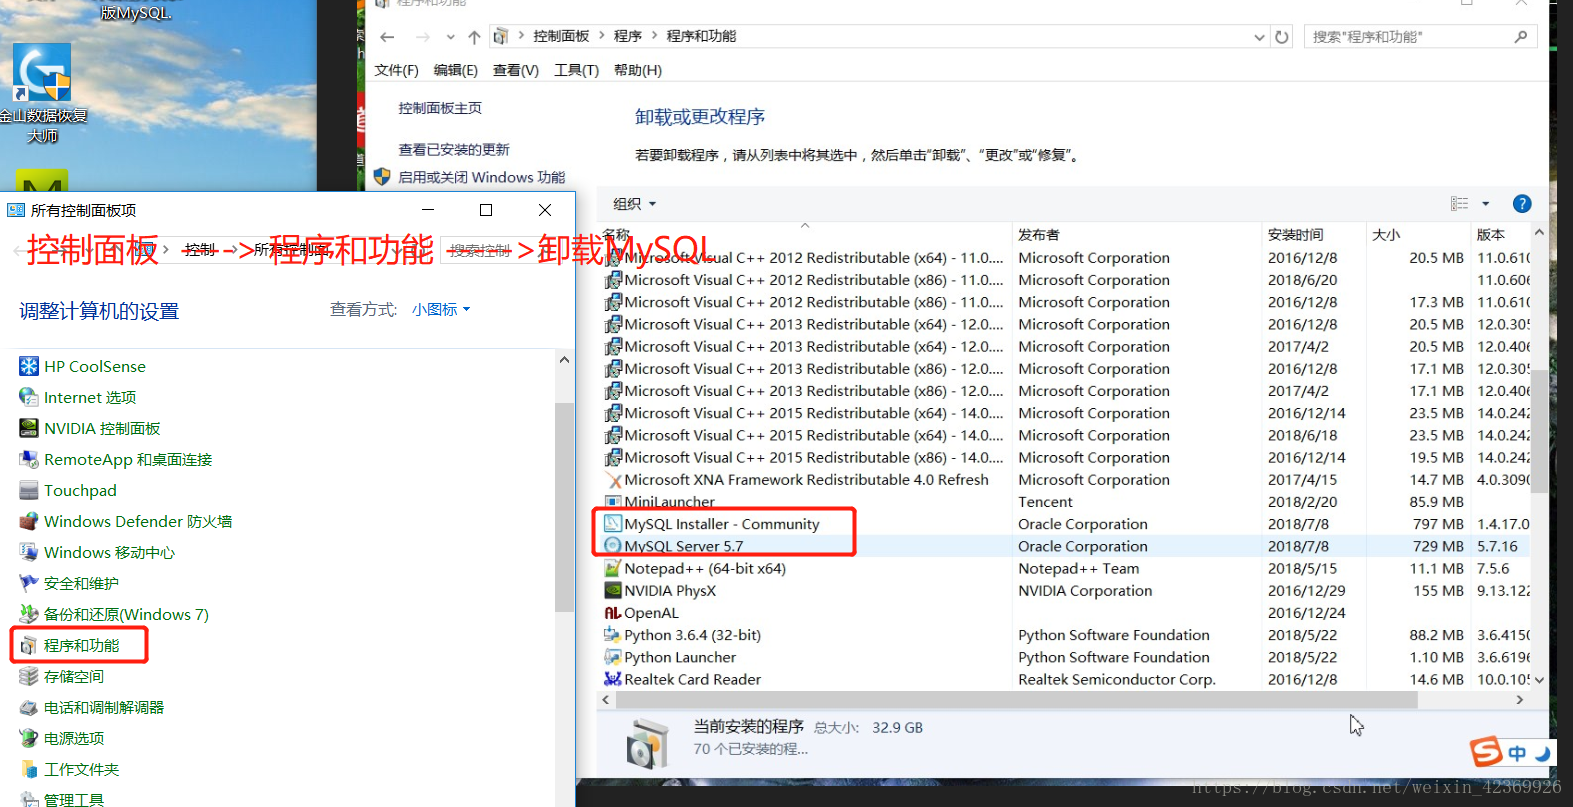Click the NVIDIA PhysX icon
This screenshot has height=807, width=1573.
pos(613,590)
